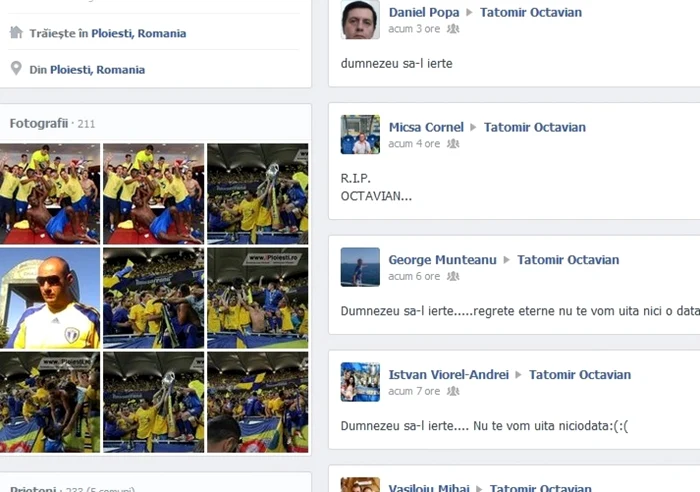Open bottom-right photo with yellow-blue flag

point(258,402)
